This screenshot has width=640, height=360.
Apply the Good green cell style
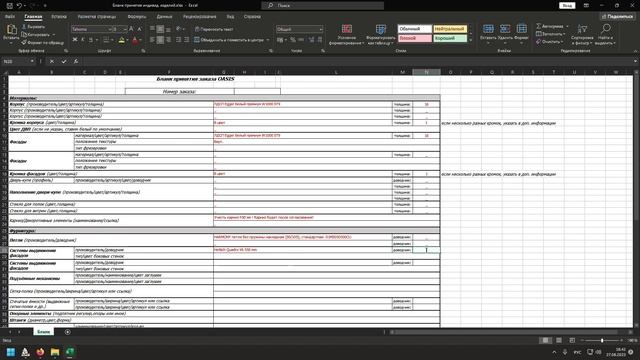(x=450, y=38)
